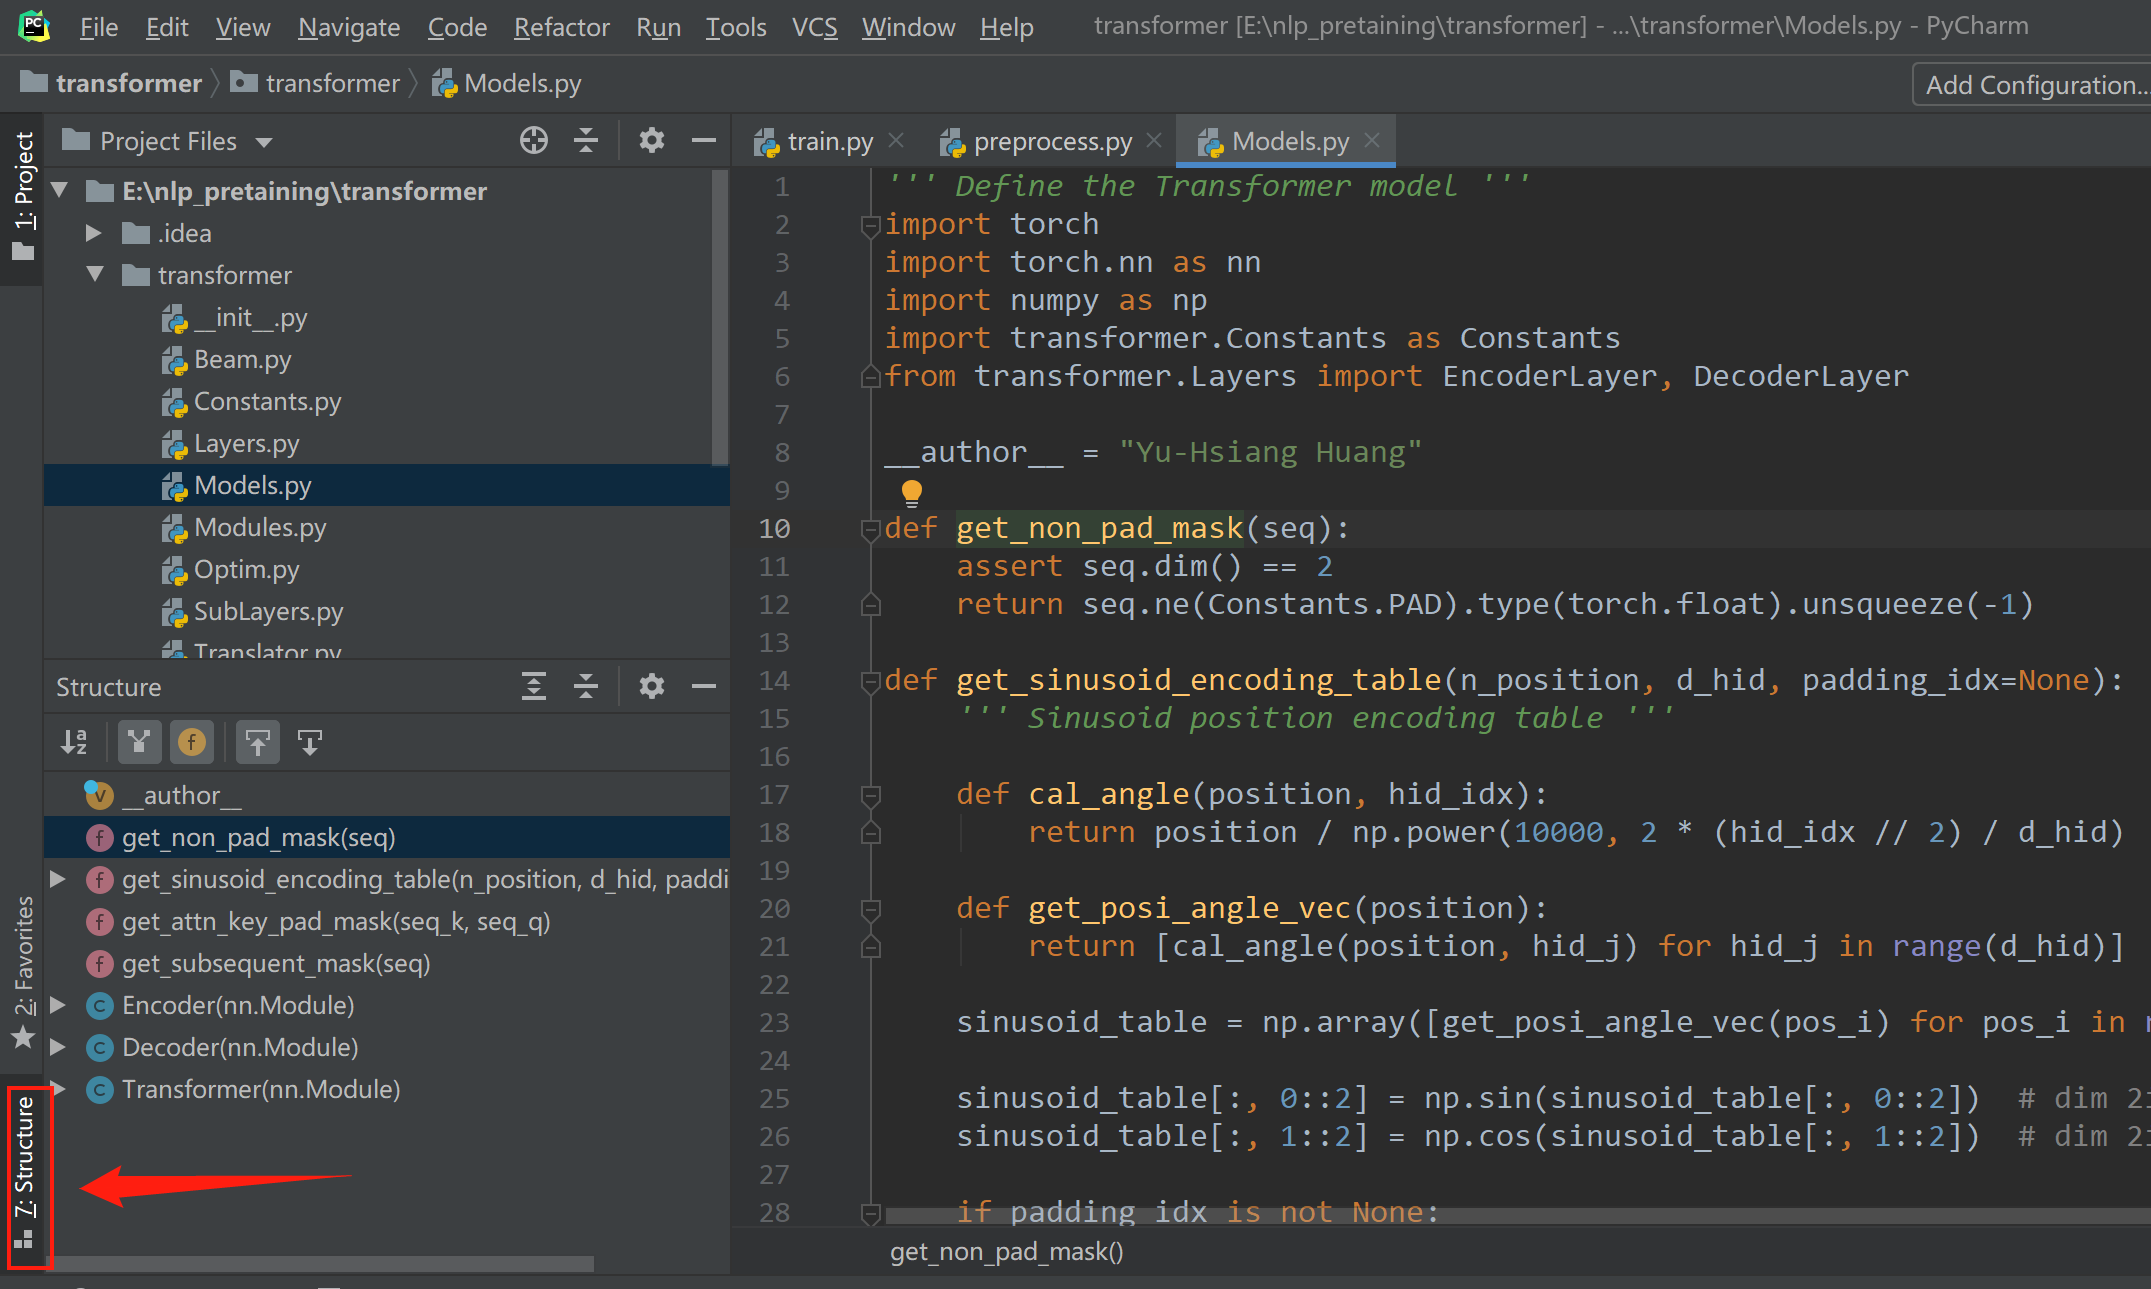Click the locate current file target icon
Viewport: 2151px width, 1289px height.
tap(534, 141)
